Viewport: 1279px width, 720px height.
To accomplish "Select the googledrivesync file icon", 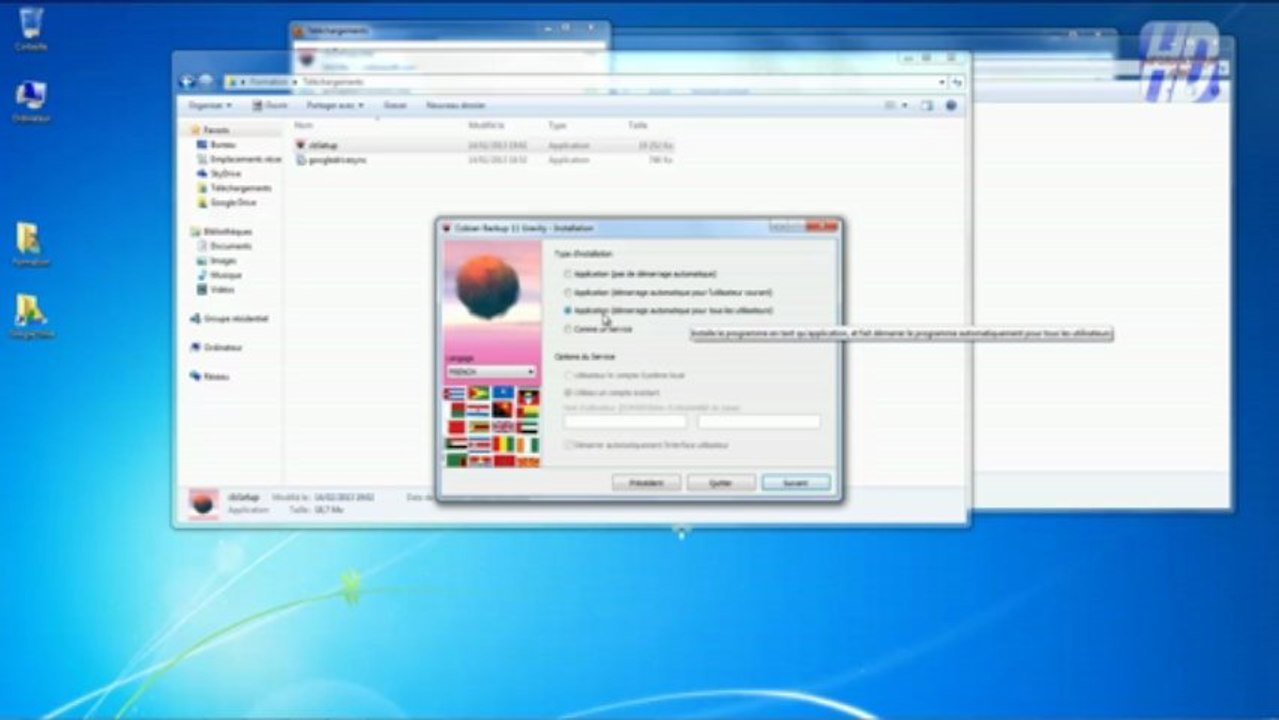I will (303, 160).
